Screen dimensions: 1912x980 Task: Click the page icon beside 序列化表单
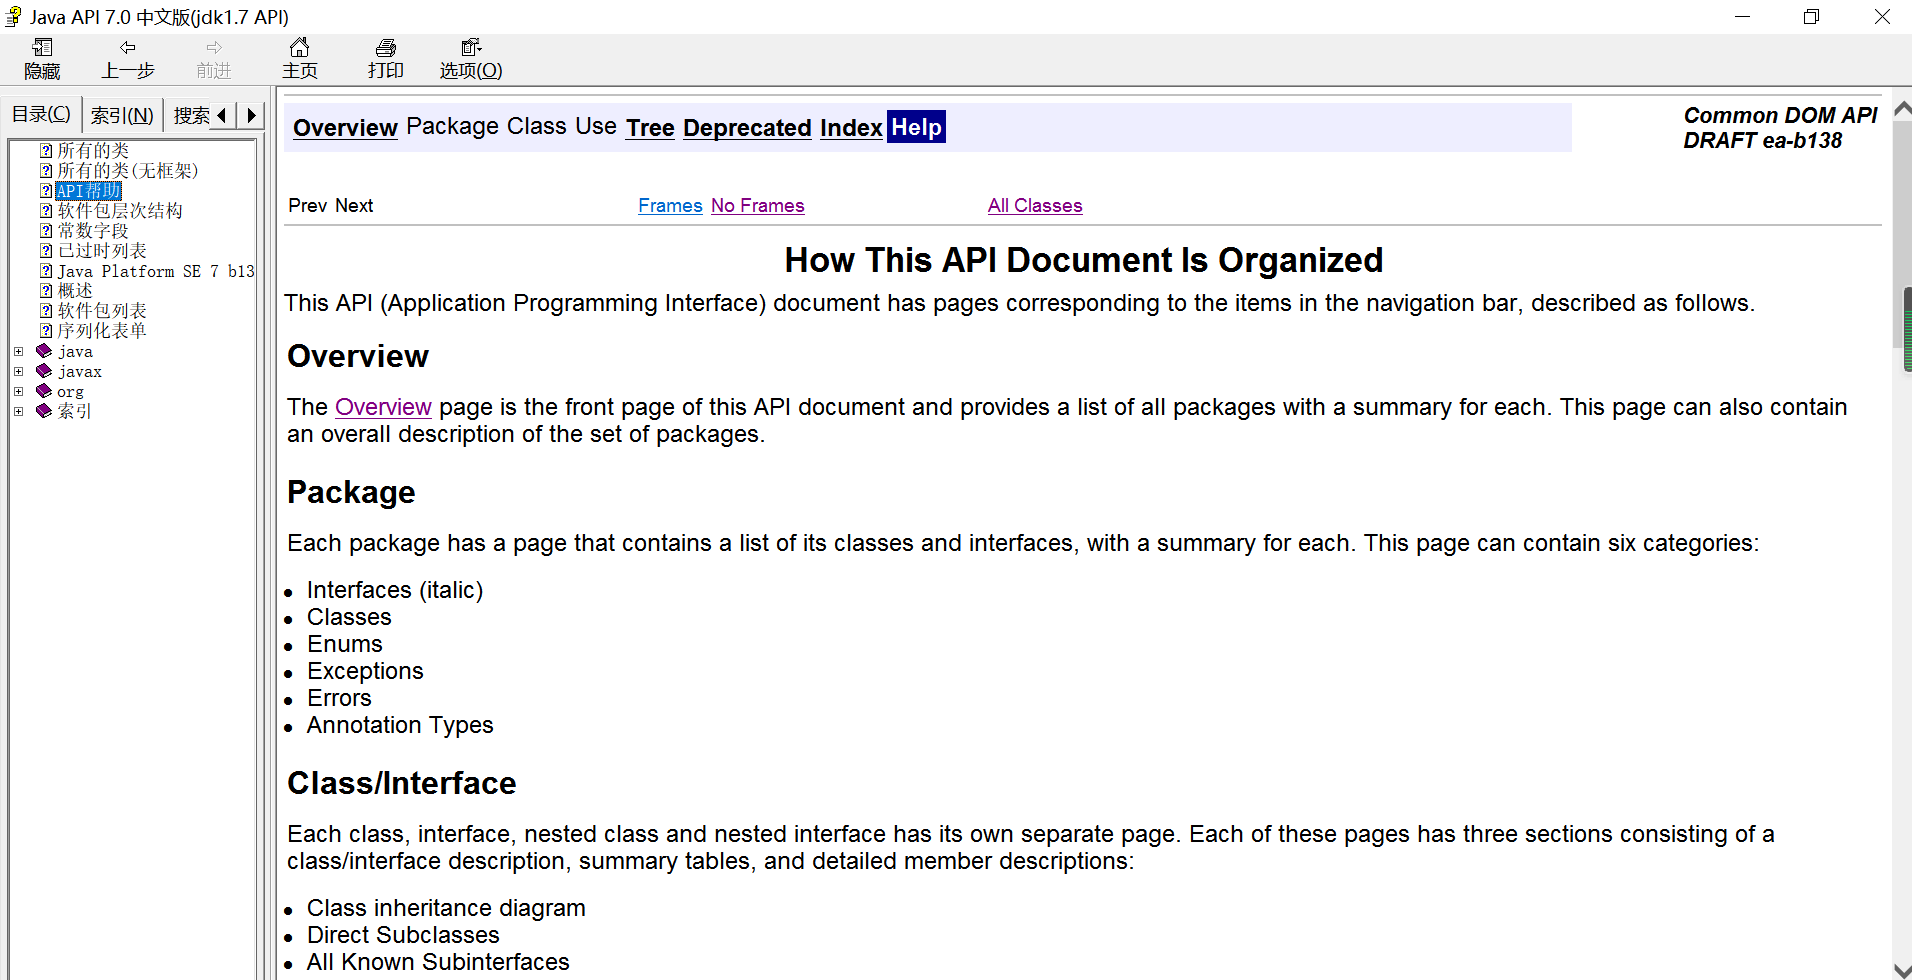(46, 330)
